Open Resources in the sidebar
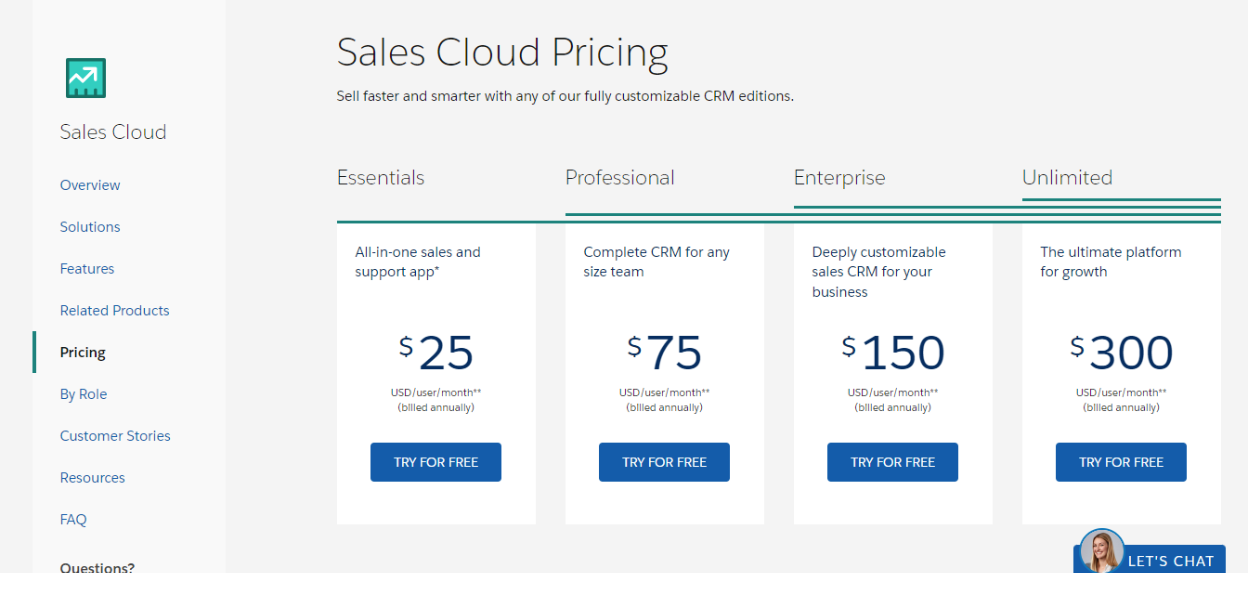This screenshot has height=594, width=1252. 93,478
